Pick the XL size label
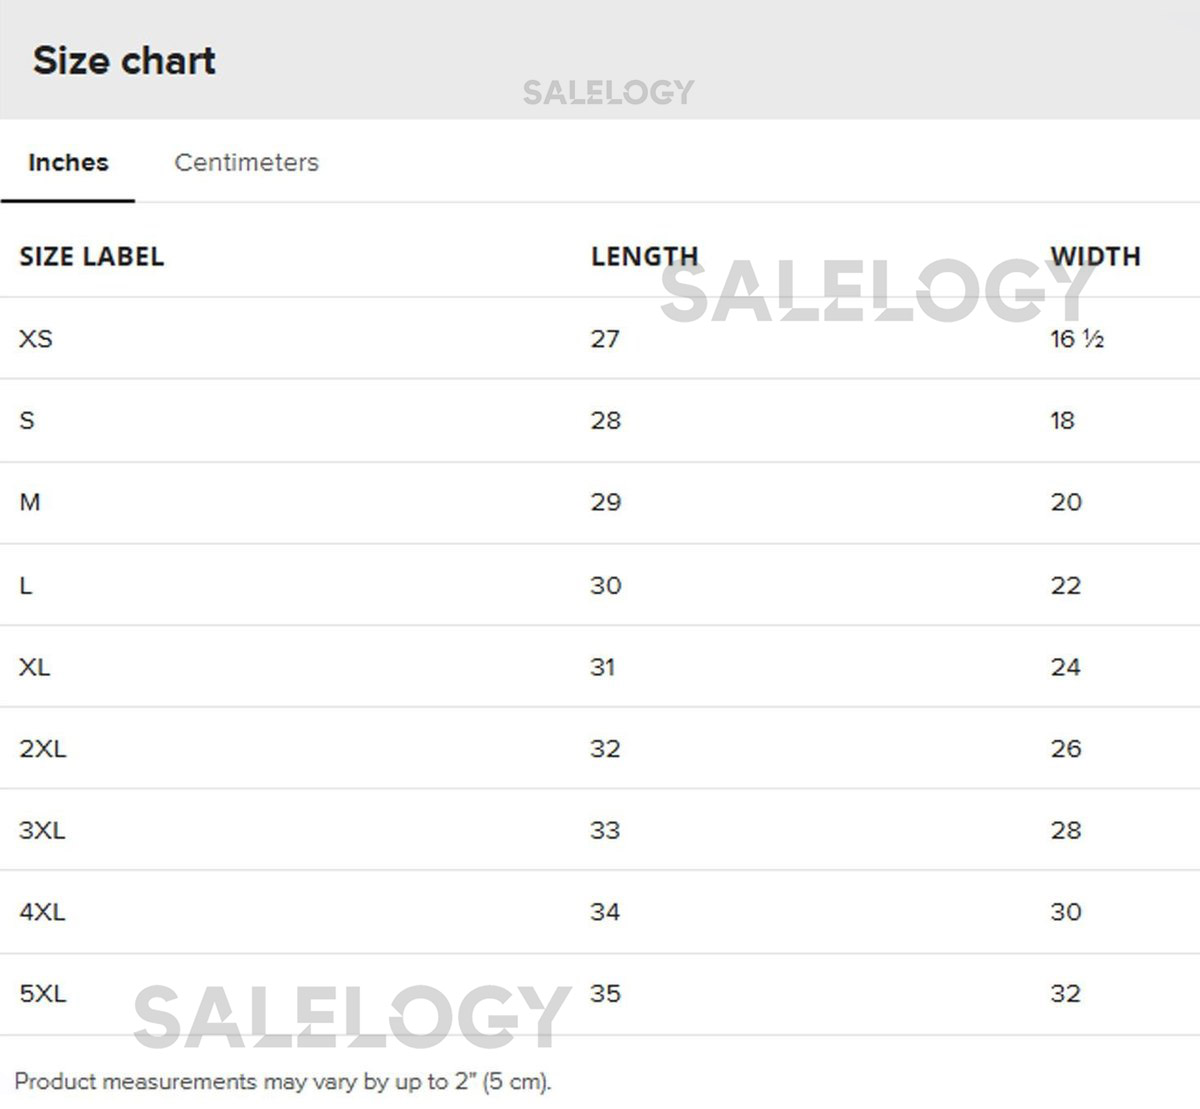This screenshot has height=1109, width=1200. (34, 667)
